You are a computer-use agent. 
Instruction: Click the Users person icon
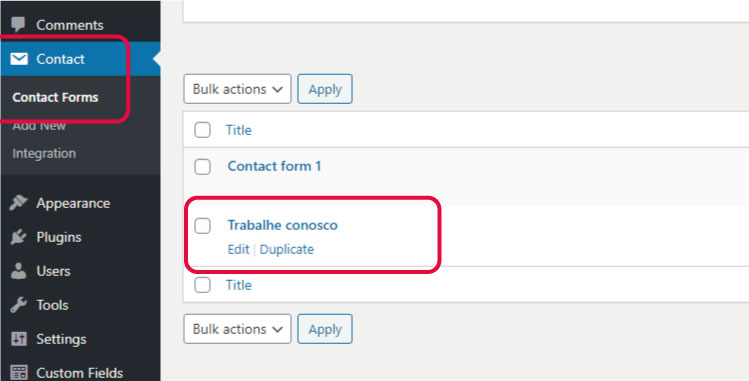tap(18, 271)
